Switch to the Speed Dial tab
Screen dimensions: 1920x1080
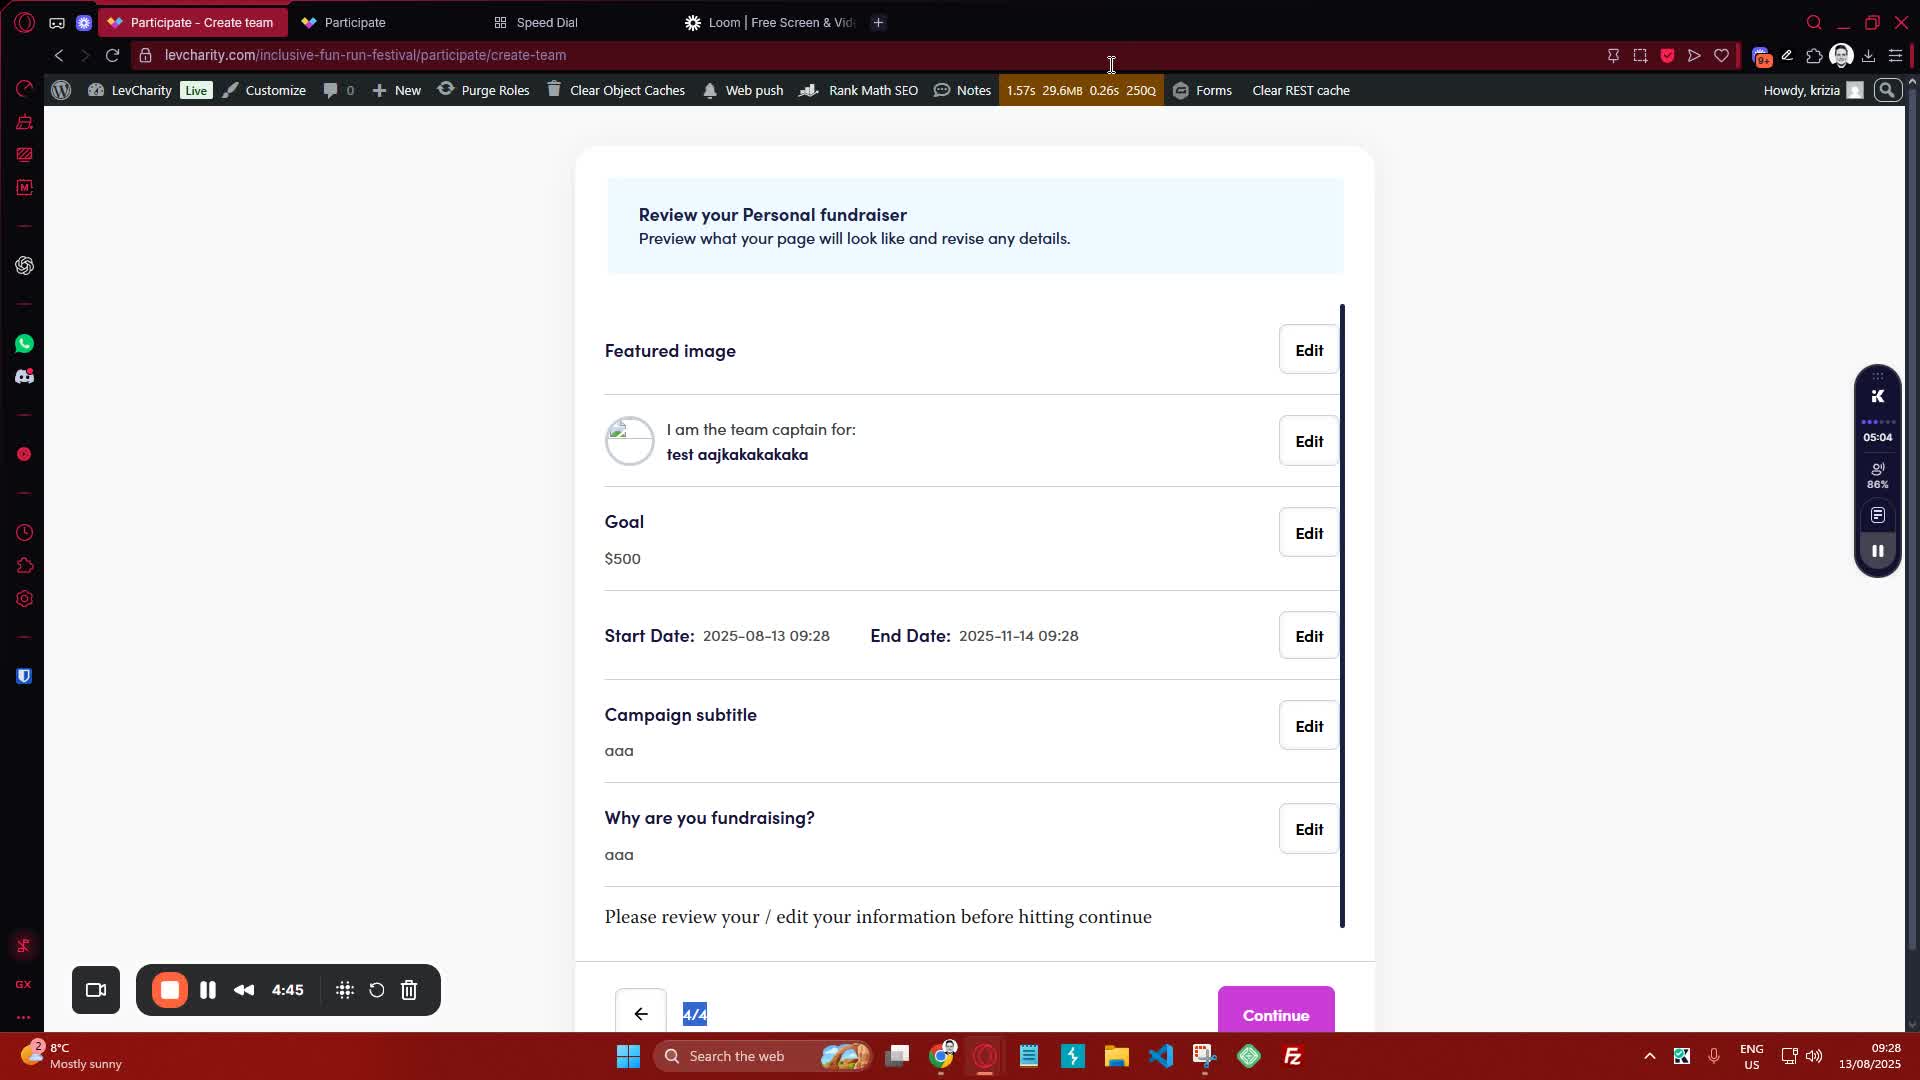[547, 22]
